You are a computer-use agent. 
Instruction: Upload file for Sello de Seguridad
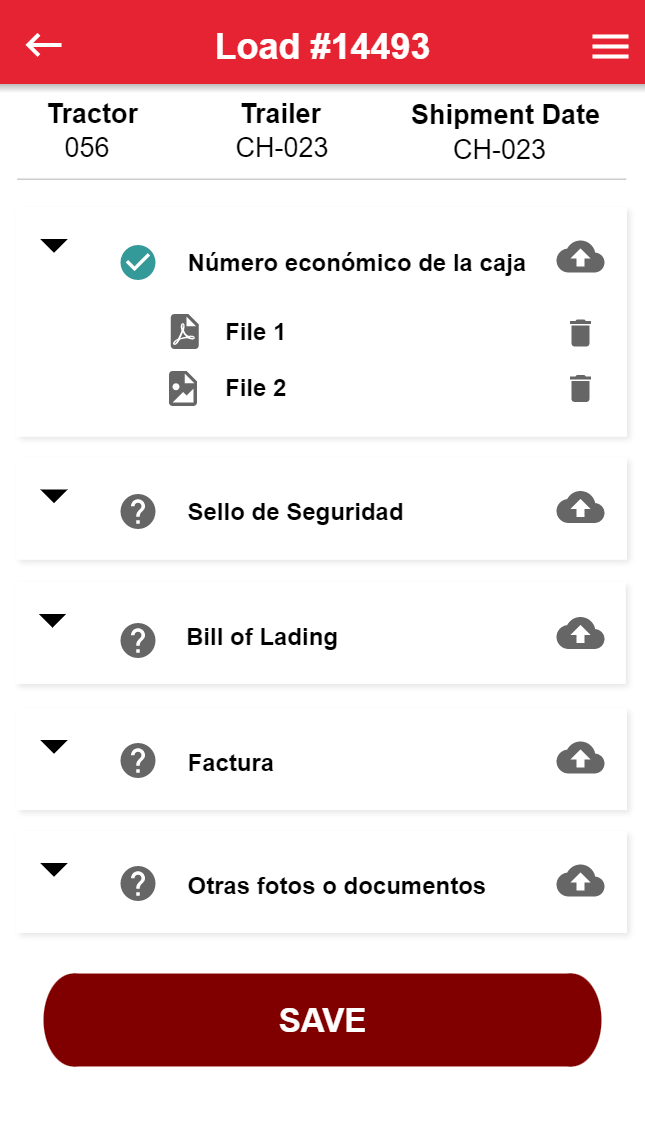(x=580, y=508)
